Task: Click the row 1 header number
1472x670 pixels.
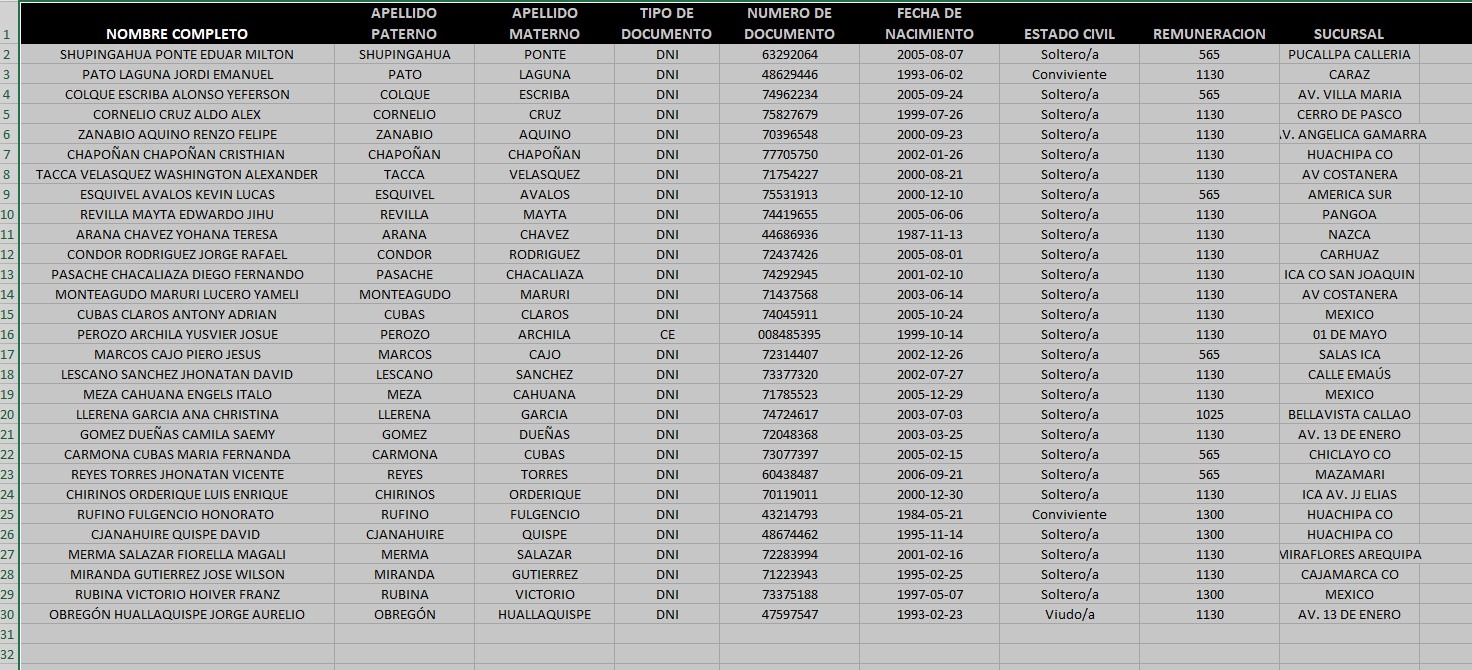Action: click(x=8, y=34)
